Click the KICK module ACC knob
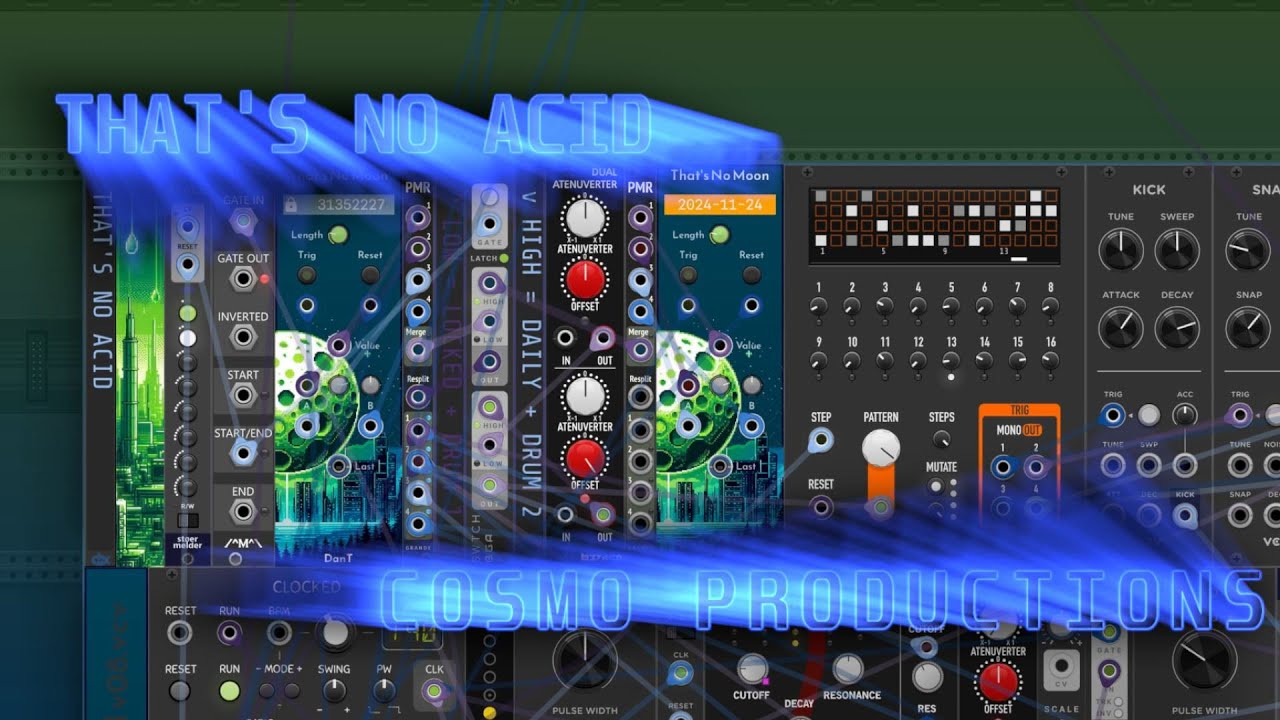 pos(1184,415)
